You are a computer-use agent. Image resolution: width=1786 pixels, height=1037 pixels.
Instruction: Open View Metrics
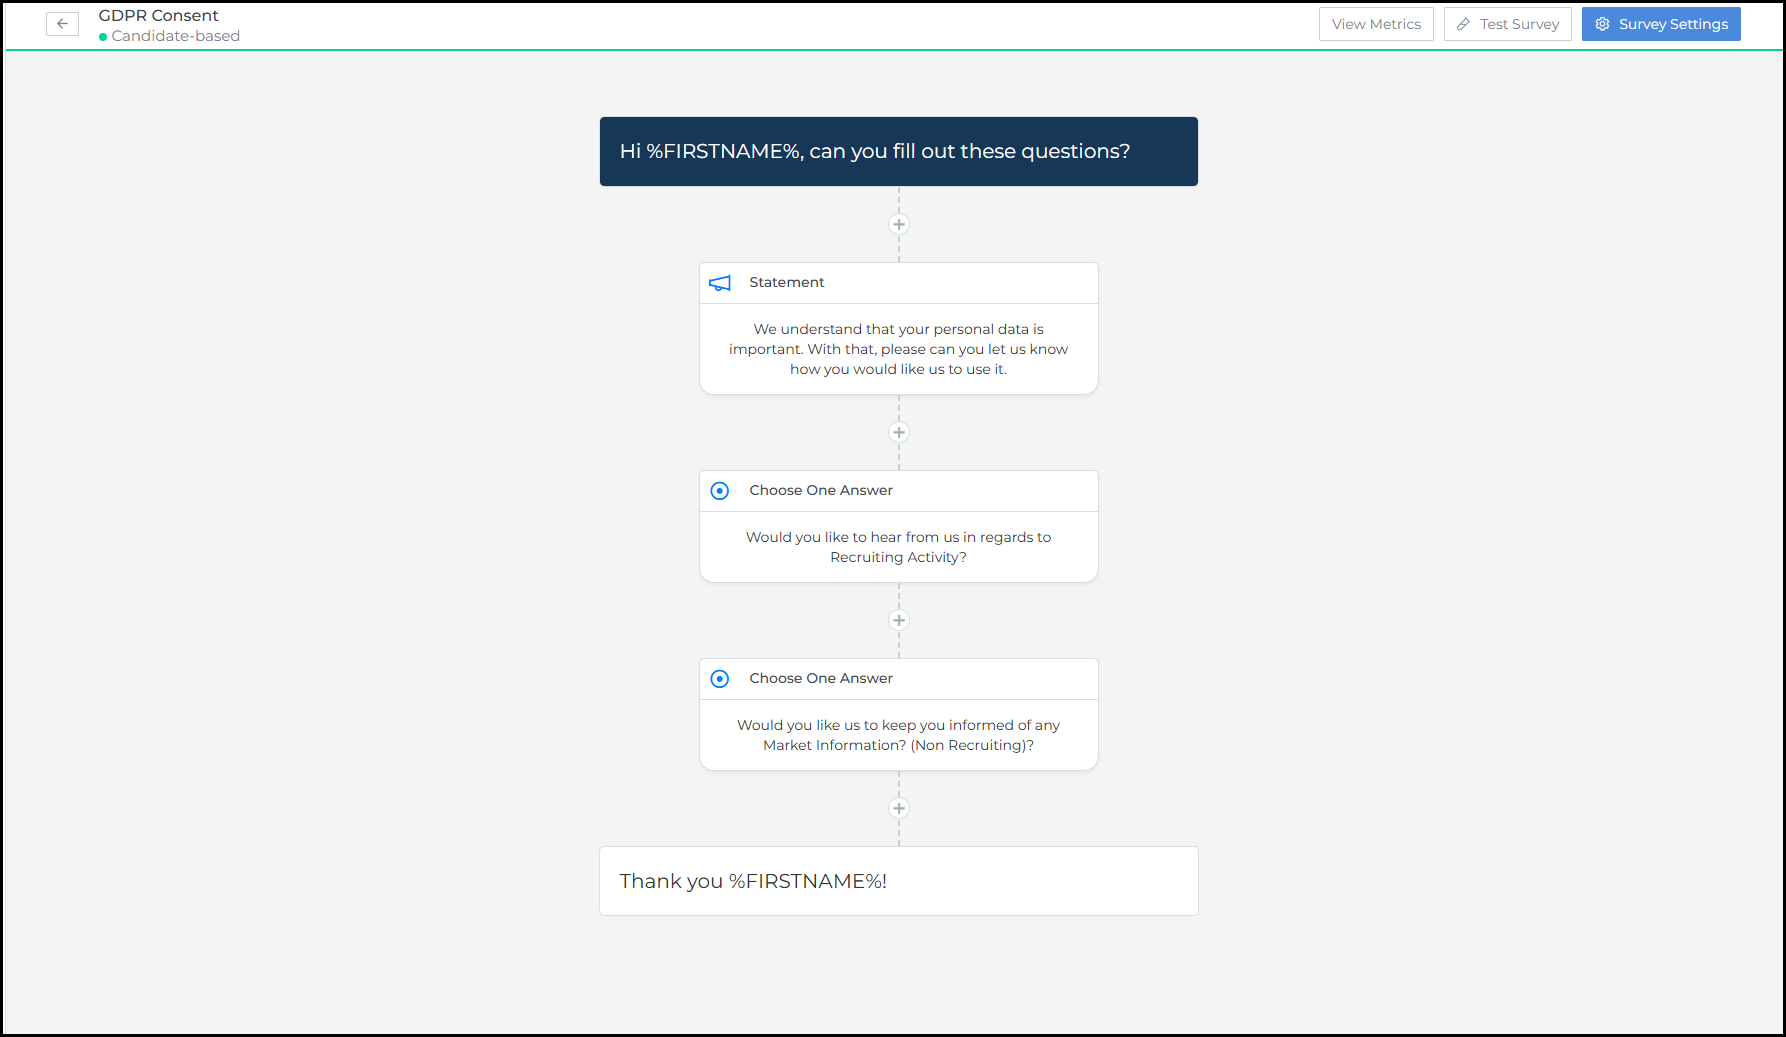coord(1375,24)
